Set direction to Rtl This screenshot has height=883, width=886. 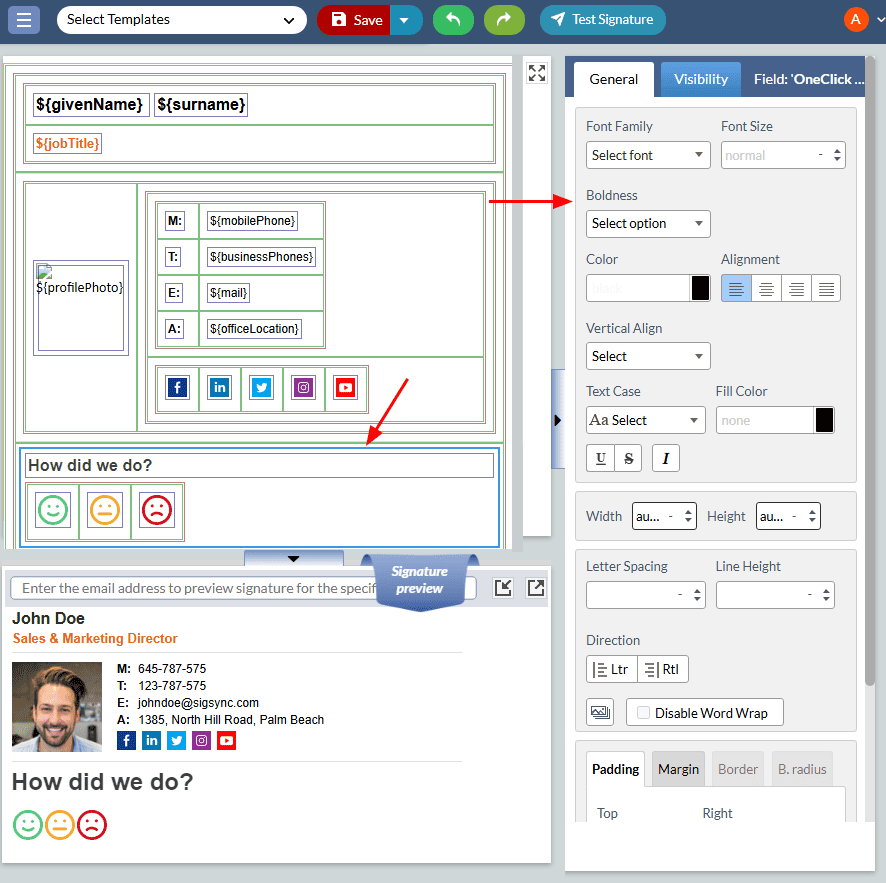point(662,669)
